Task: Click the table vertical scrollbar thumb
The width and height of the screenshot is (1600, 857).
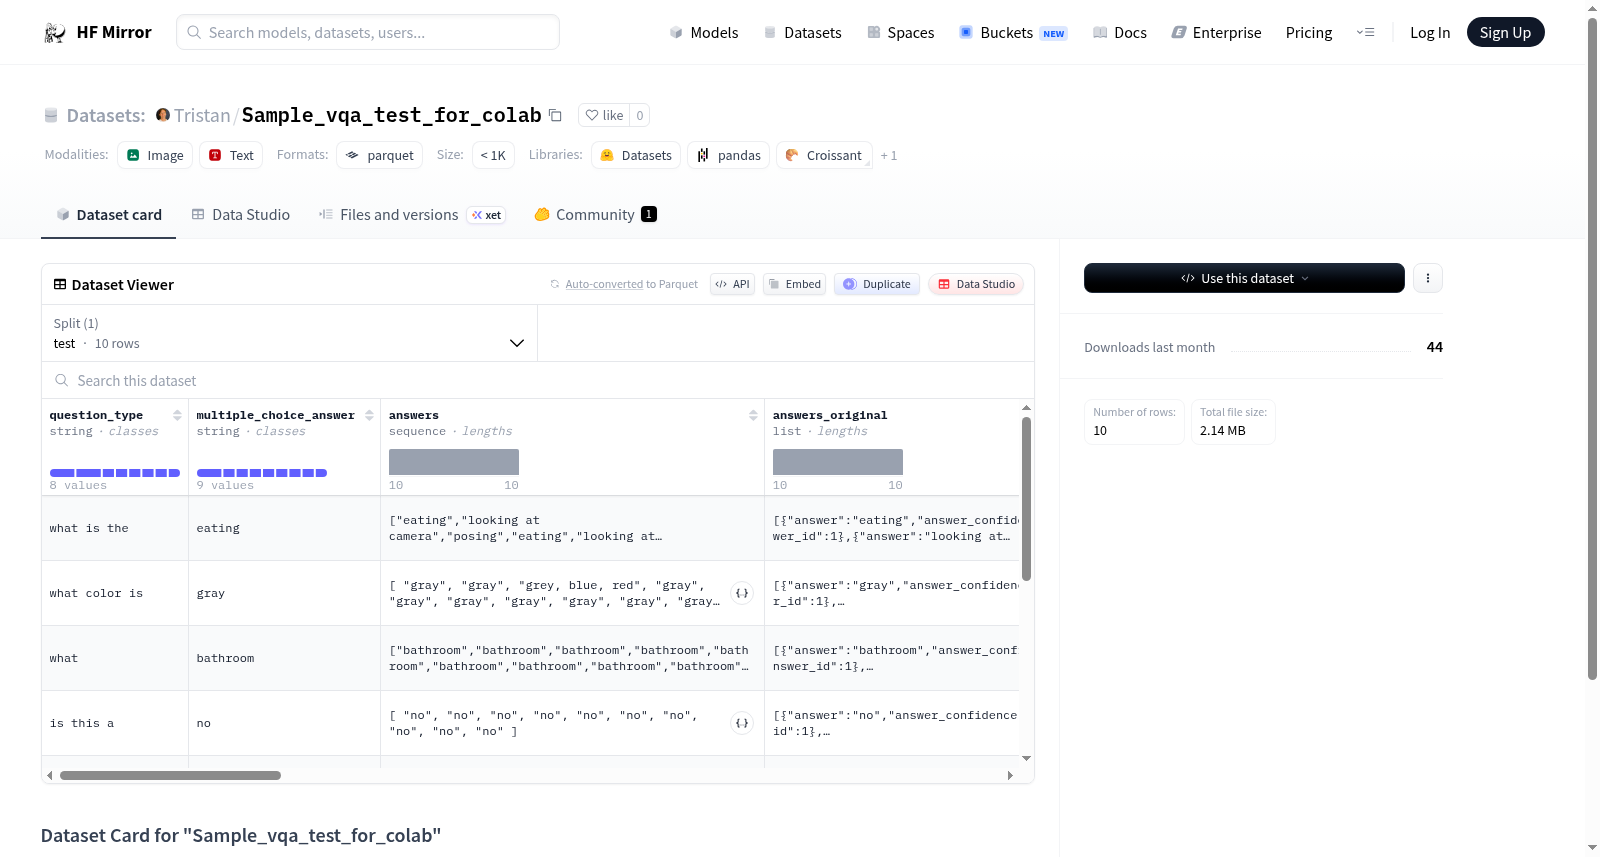Action: pos(1026,499)
